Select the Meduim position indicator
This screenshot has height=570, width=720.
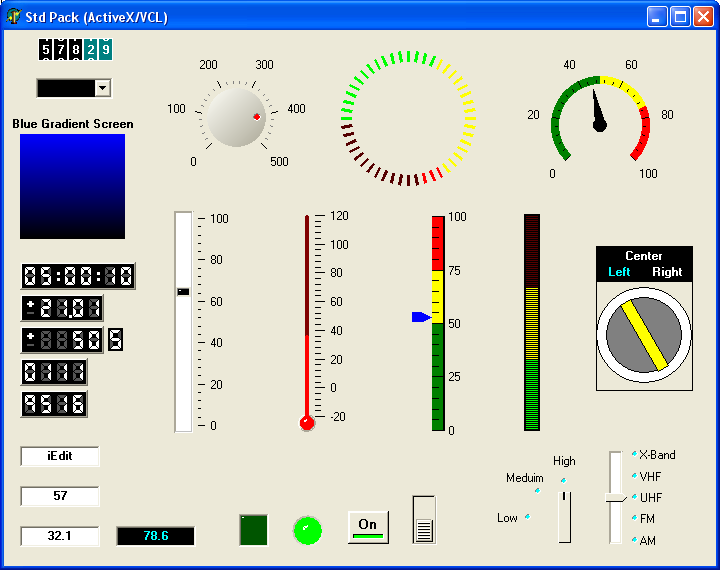point(538,491)
